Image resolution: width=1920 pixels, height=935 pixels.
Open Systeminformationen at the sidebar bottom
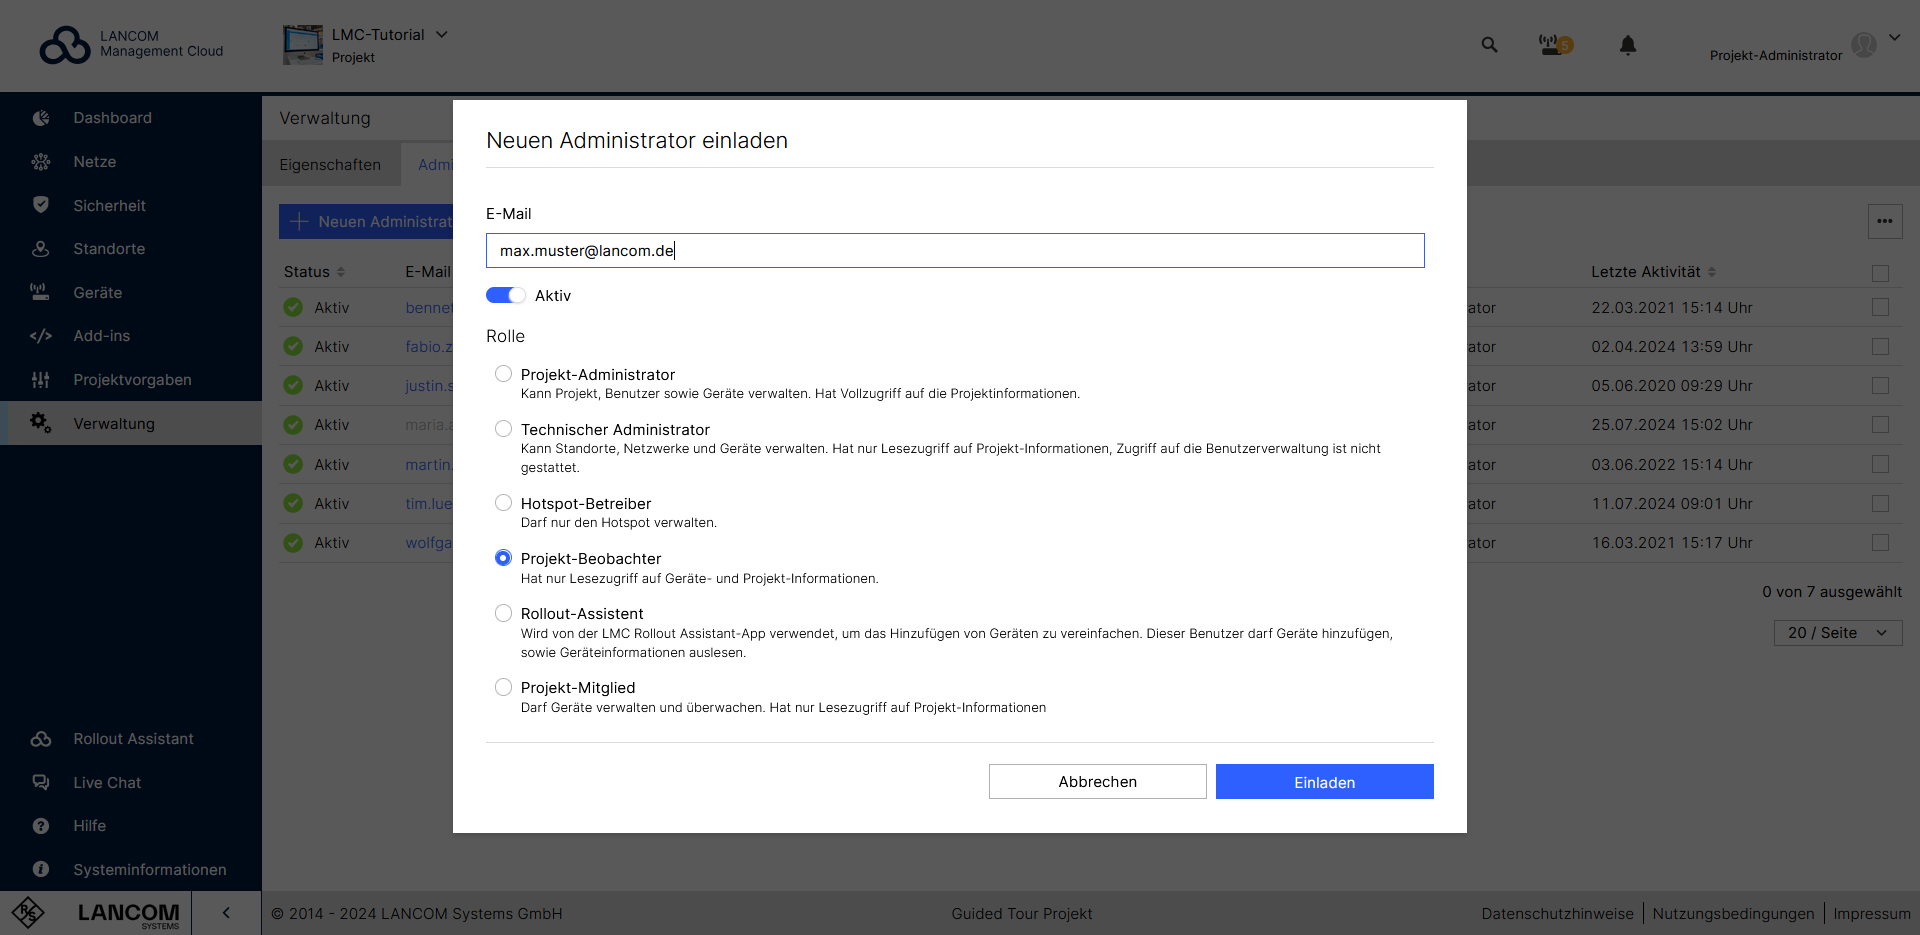point(150,869)
